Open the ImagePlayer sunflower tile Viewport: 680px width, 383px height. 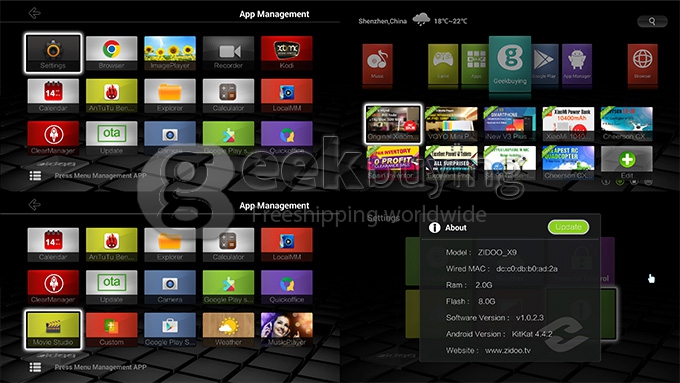pos(170,53)
